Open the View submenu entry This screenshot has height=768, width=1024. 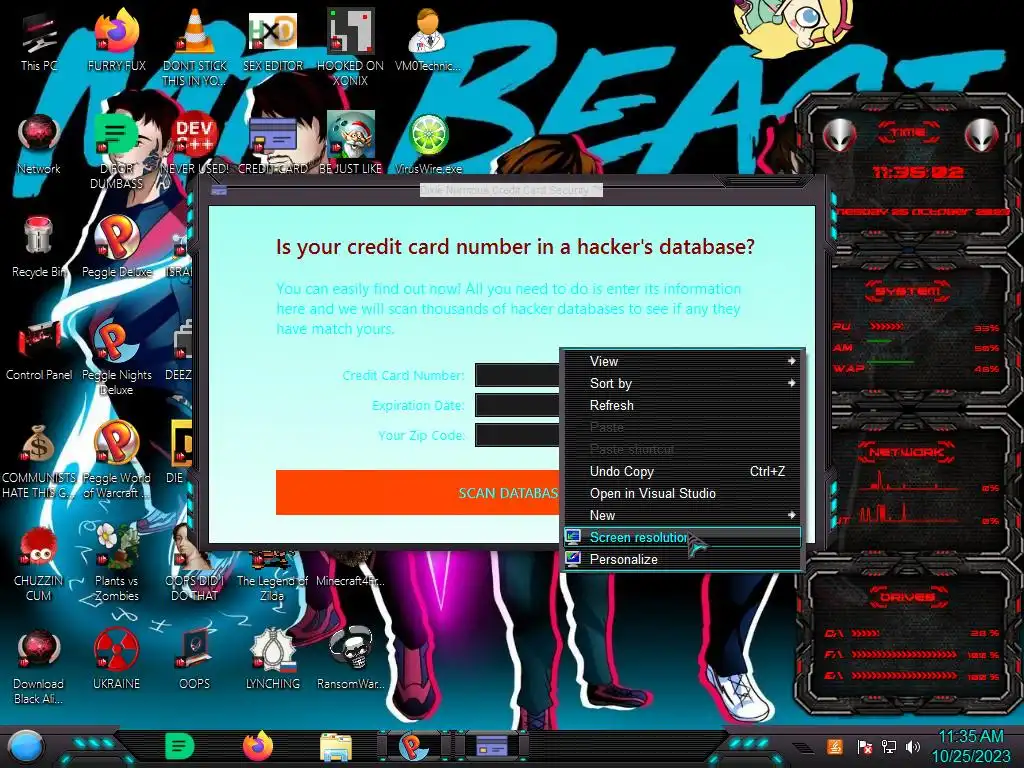tap(681, 362)
